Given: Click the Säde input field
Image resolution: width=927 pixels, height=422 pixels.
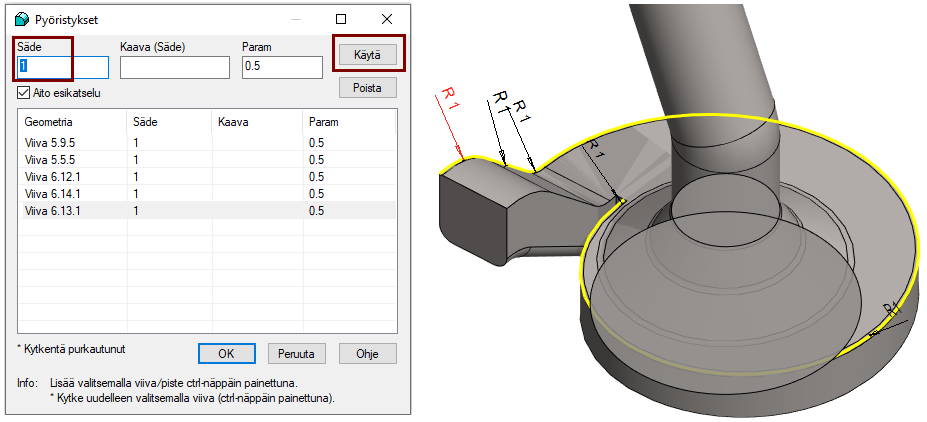Looking at the screenshot, I should [x=62, y=67].
